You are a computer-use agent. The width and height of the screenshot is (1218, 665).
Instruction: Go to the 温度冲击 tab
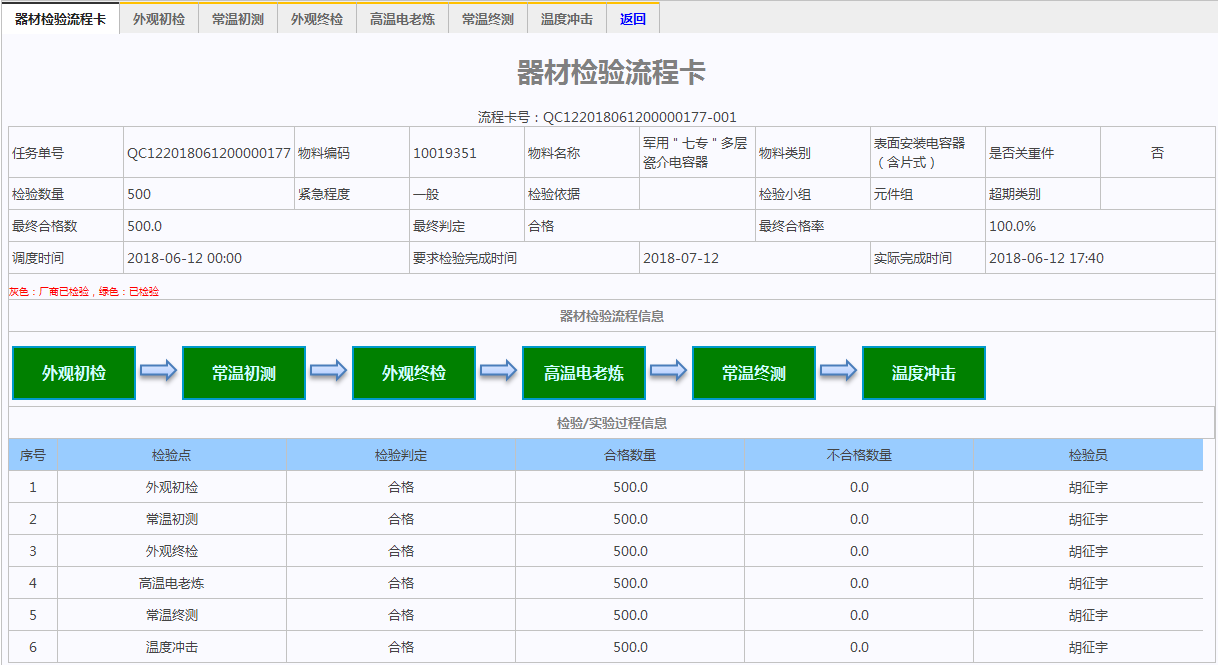[x=566, y=19]
